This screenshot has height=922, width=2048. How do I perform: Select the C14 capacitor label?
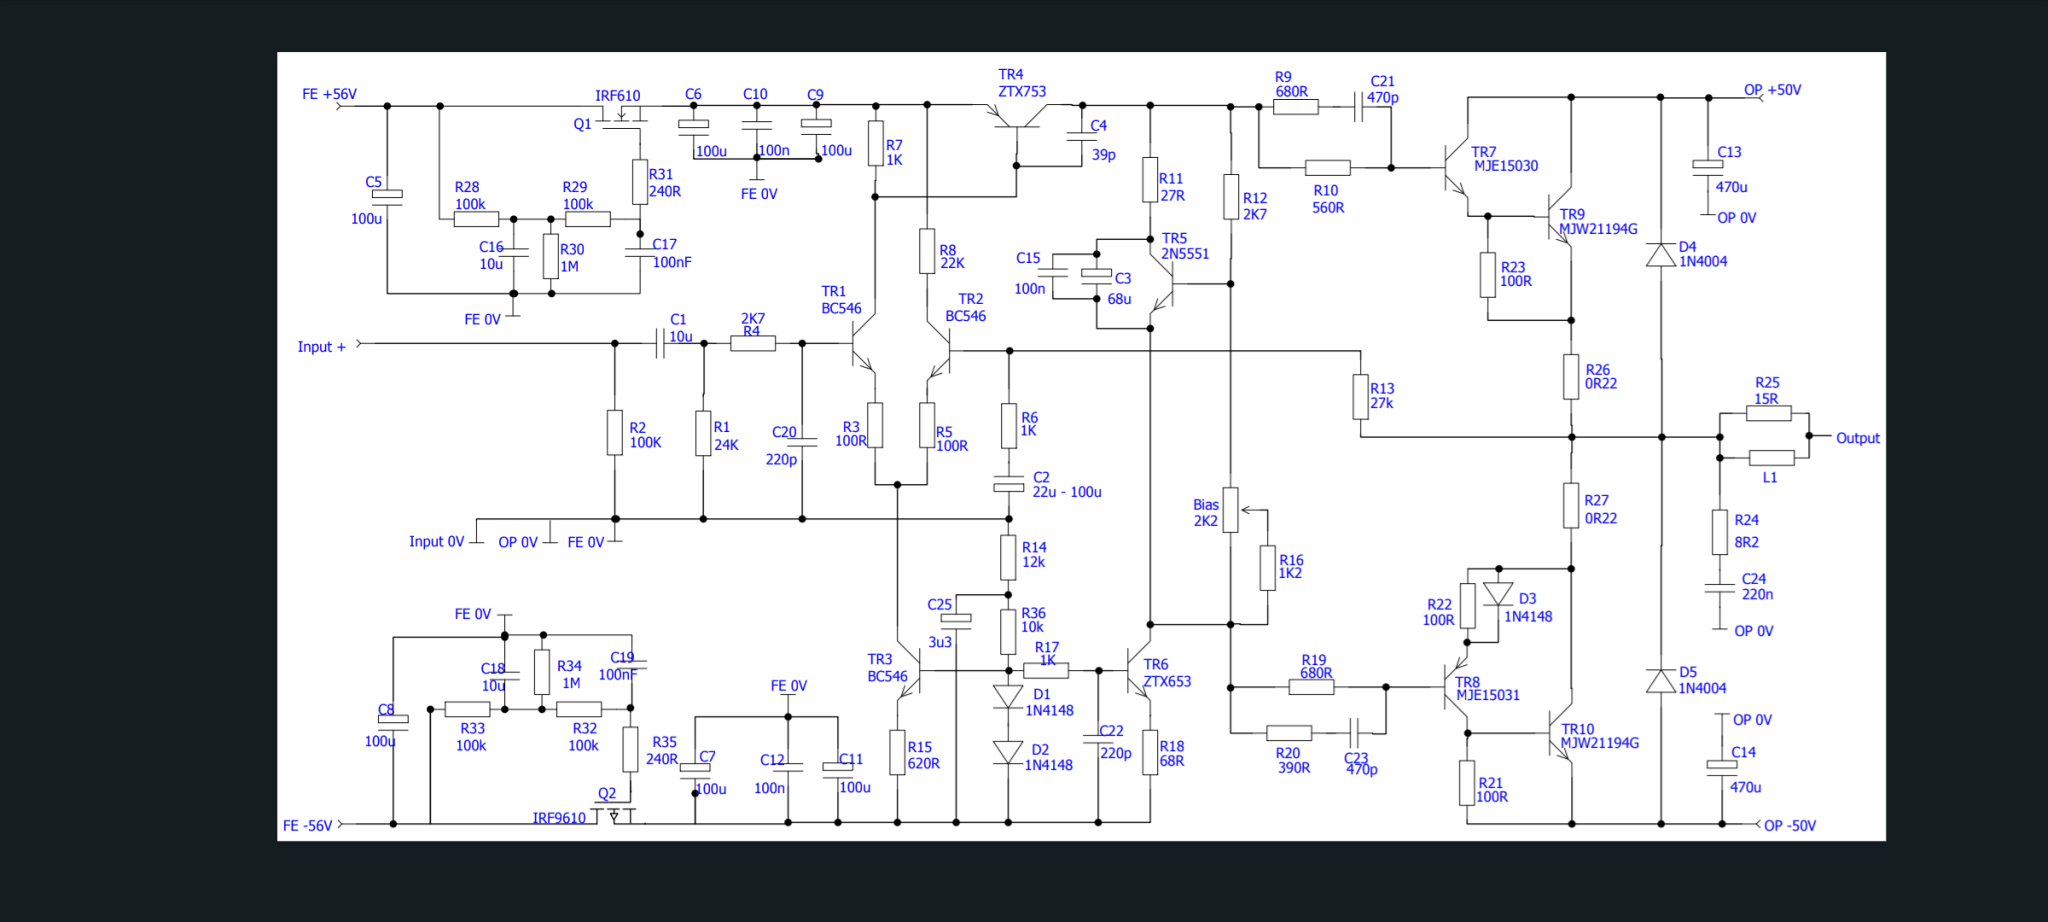(1744, 752)
